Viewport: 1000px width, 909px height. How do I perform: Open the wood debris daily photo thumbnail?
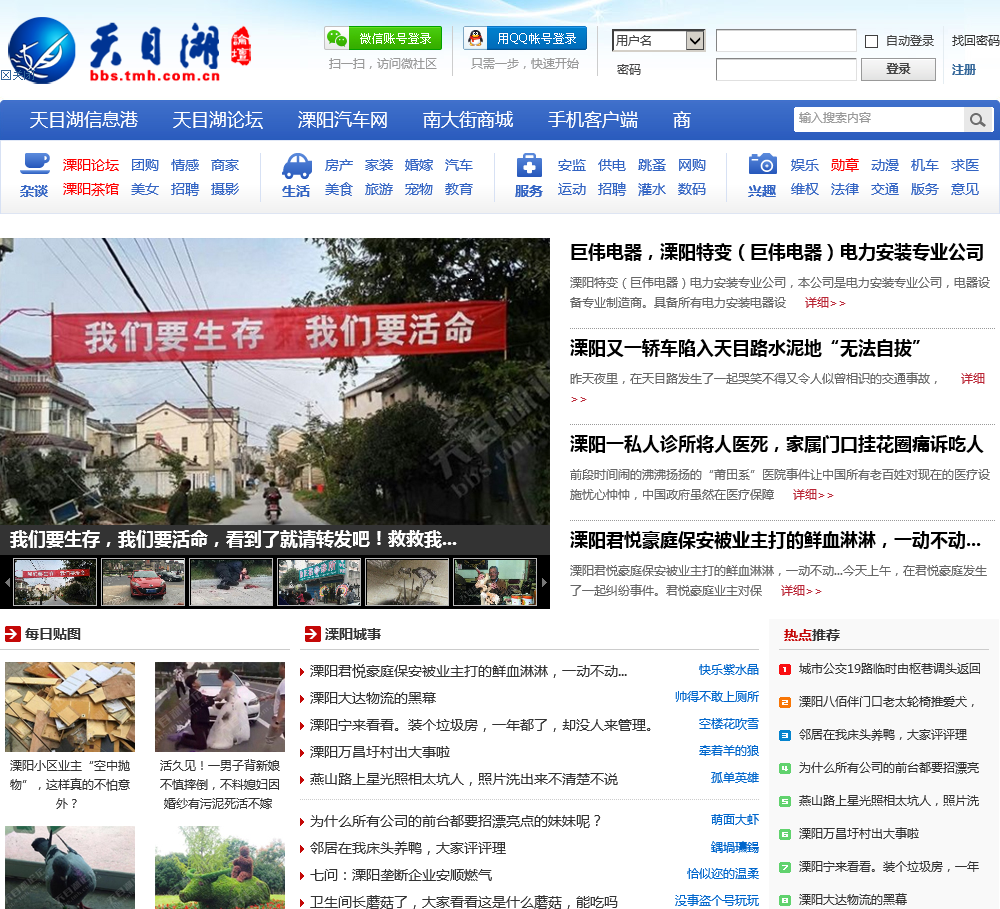point(70,707)
